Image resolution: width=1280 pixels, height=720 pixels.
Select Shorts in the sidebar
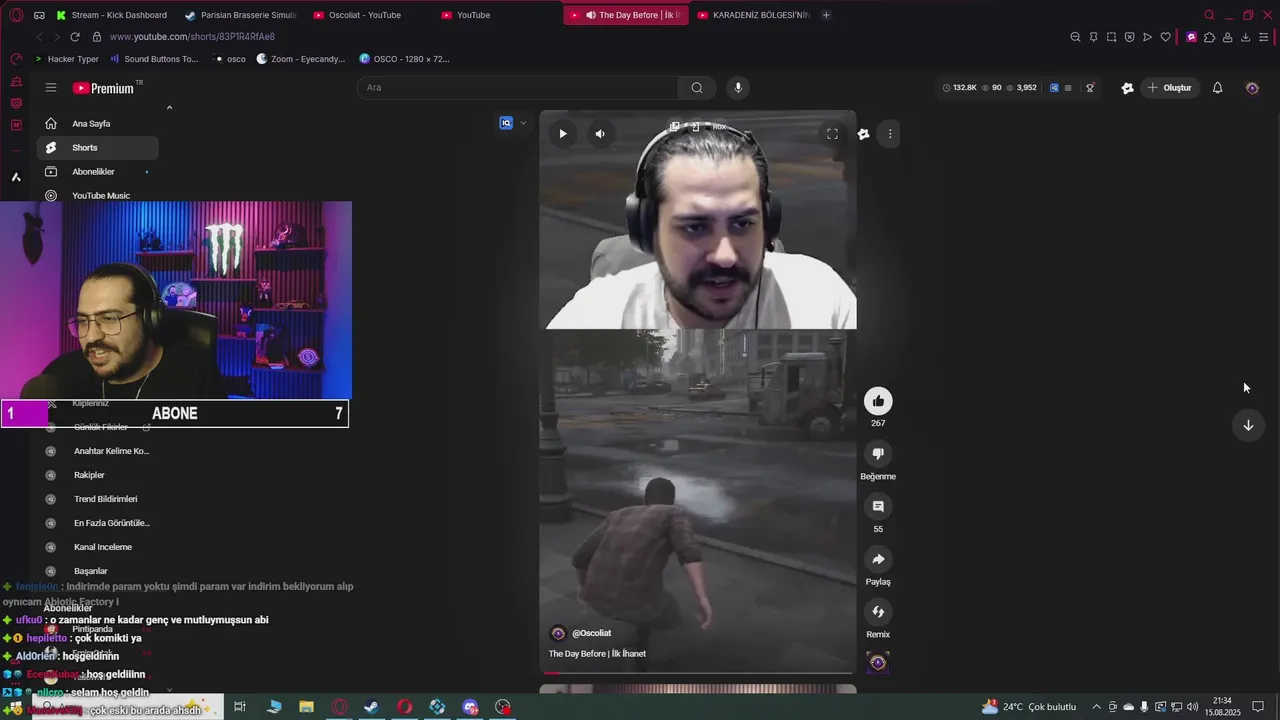pos(97,148)
